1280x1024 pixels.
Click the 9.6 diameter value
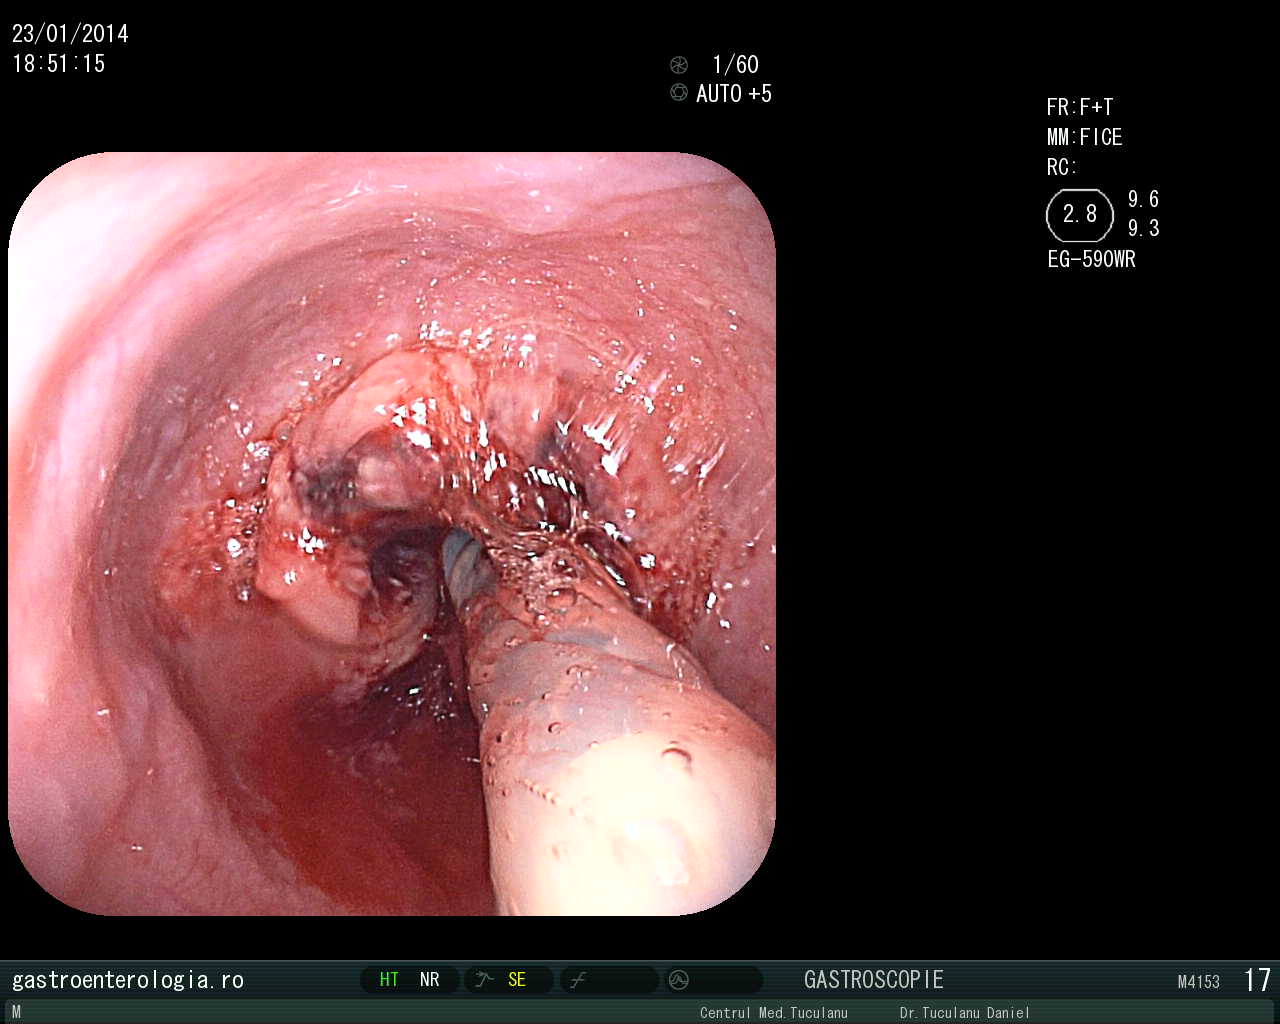pyautogui.click(x=1144, y=199)
